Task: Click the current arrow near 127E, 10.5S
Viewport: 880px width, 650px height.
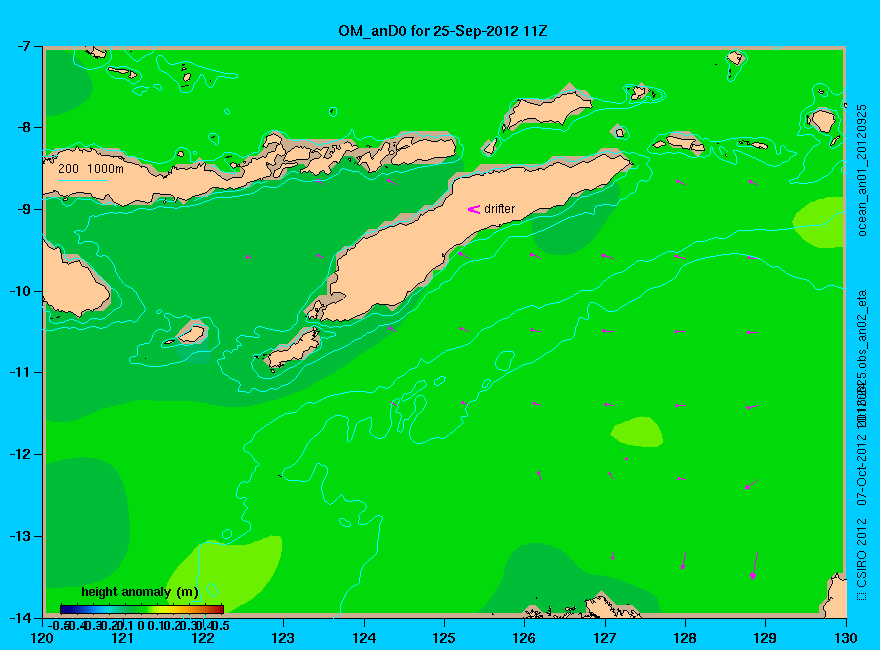Action: point(608,331)
